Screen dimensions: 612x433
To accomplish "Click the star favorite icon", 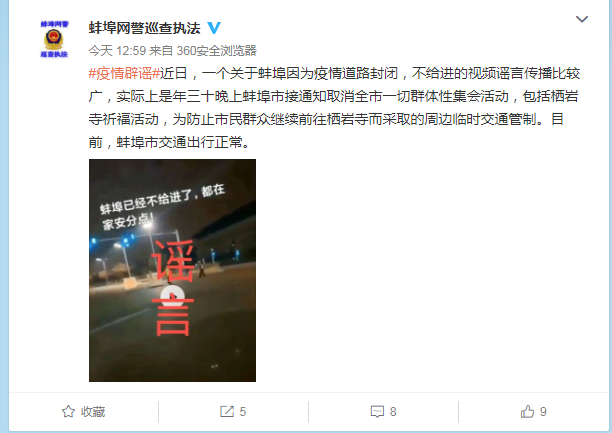I will (x=68, y=412).
